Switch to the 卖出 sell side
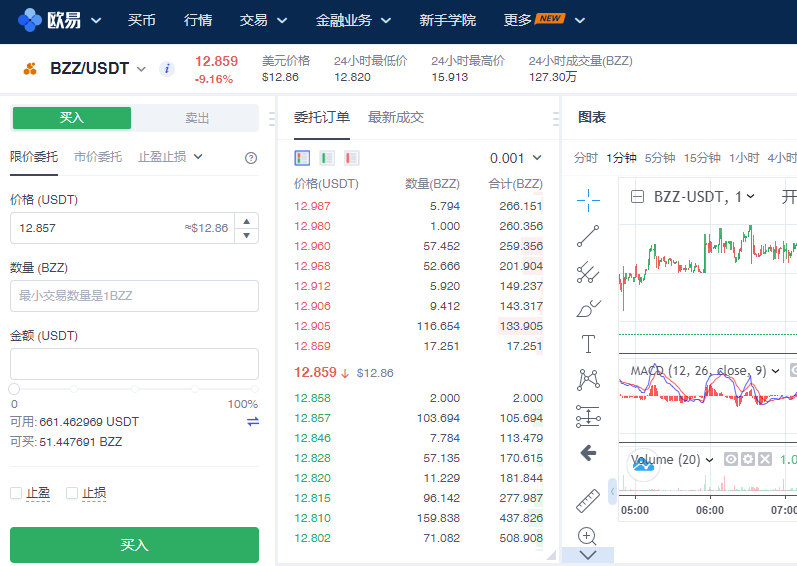The image size is (797, 566). [x=197, y=118]
